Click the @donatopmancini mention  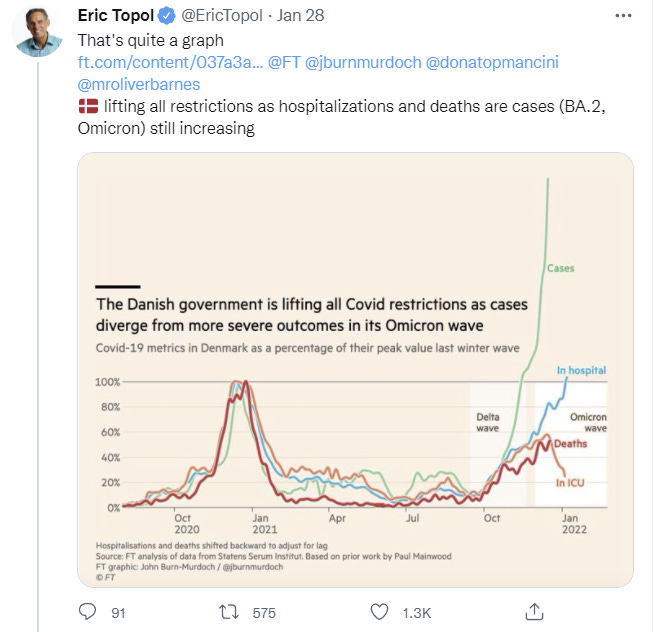pyautogui.click(x=492, y=62)
